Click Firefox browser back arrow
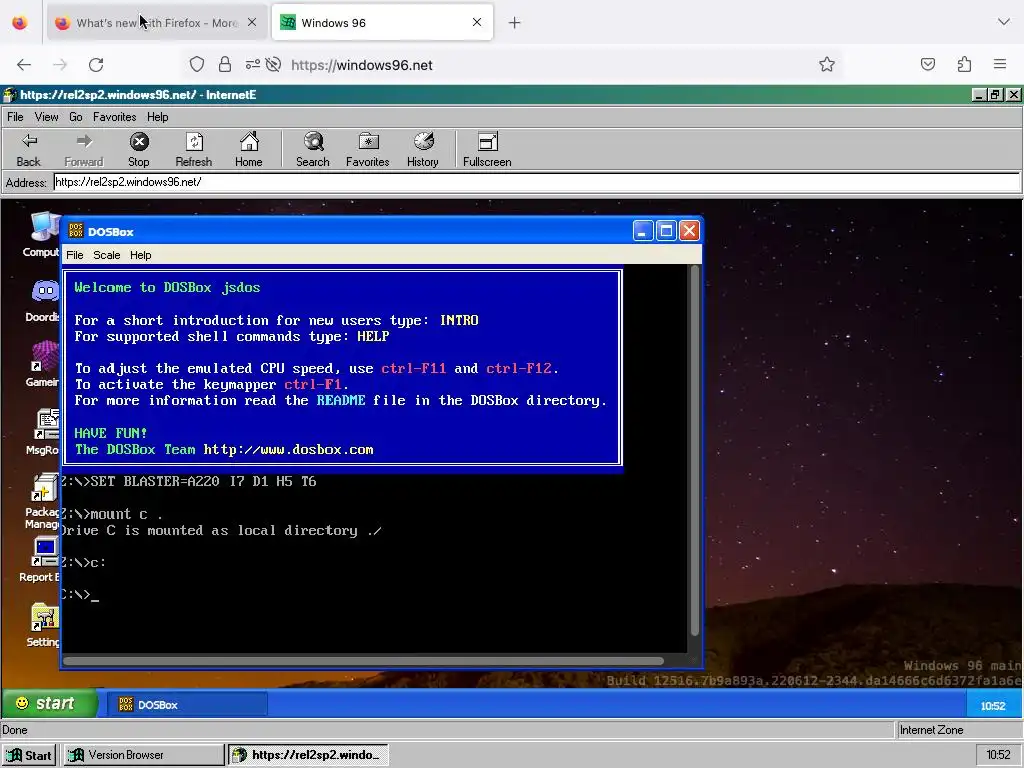 24,65
